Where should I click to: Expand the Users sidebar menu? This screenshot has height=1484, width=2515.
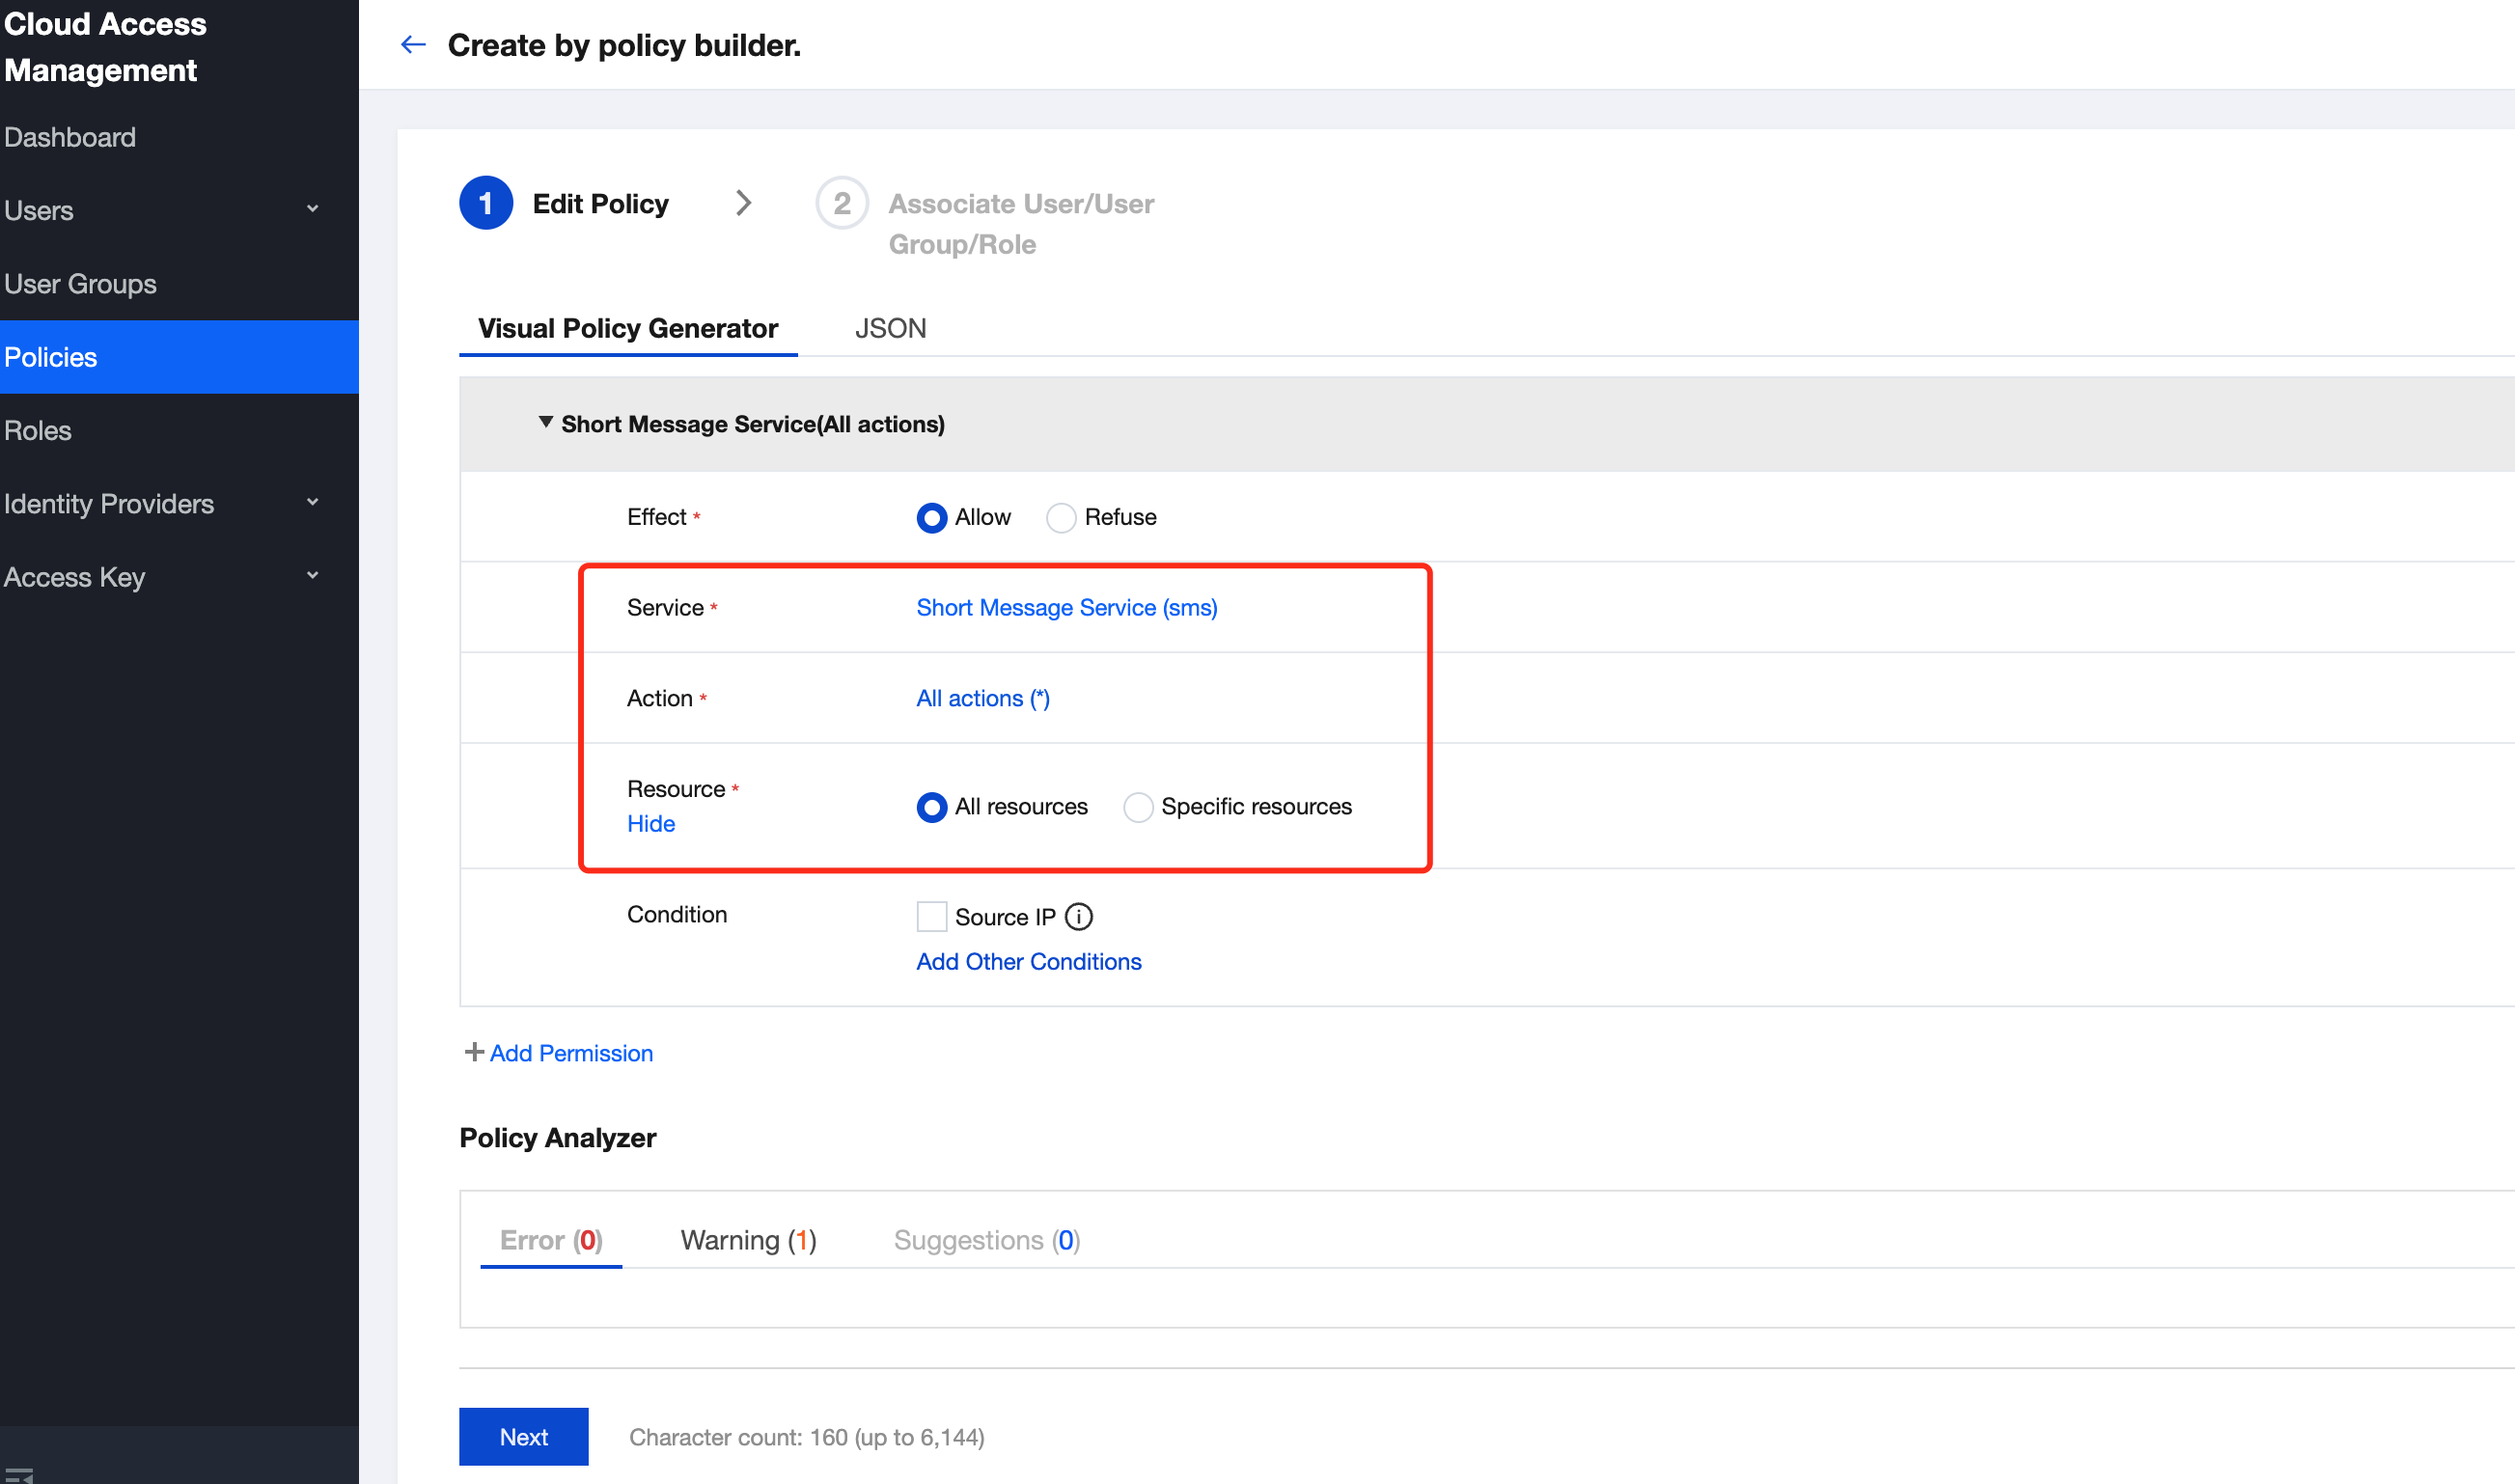312,210
